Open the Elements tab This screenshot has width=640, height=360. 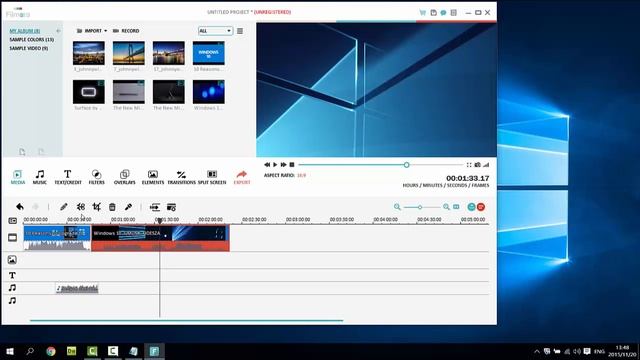[153, 177]
